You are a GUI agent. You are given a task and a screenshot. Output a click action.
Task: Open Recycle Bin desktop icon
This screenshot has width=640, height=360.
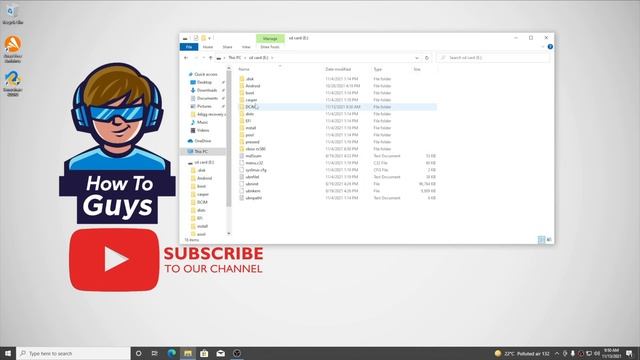[x=13, y=15]
